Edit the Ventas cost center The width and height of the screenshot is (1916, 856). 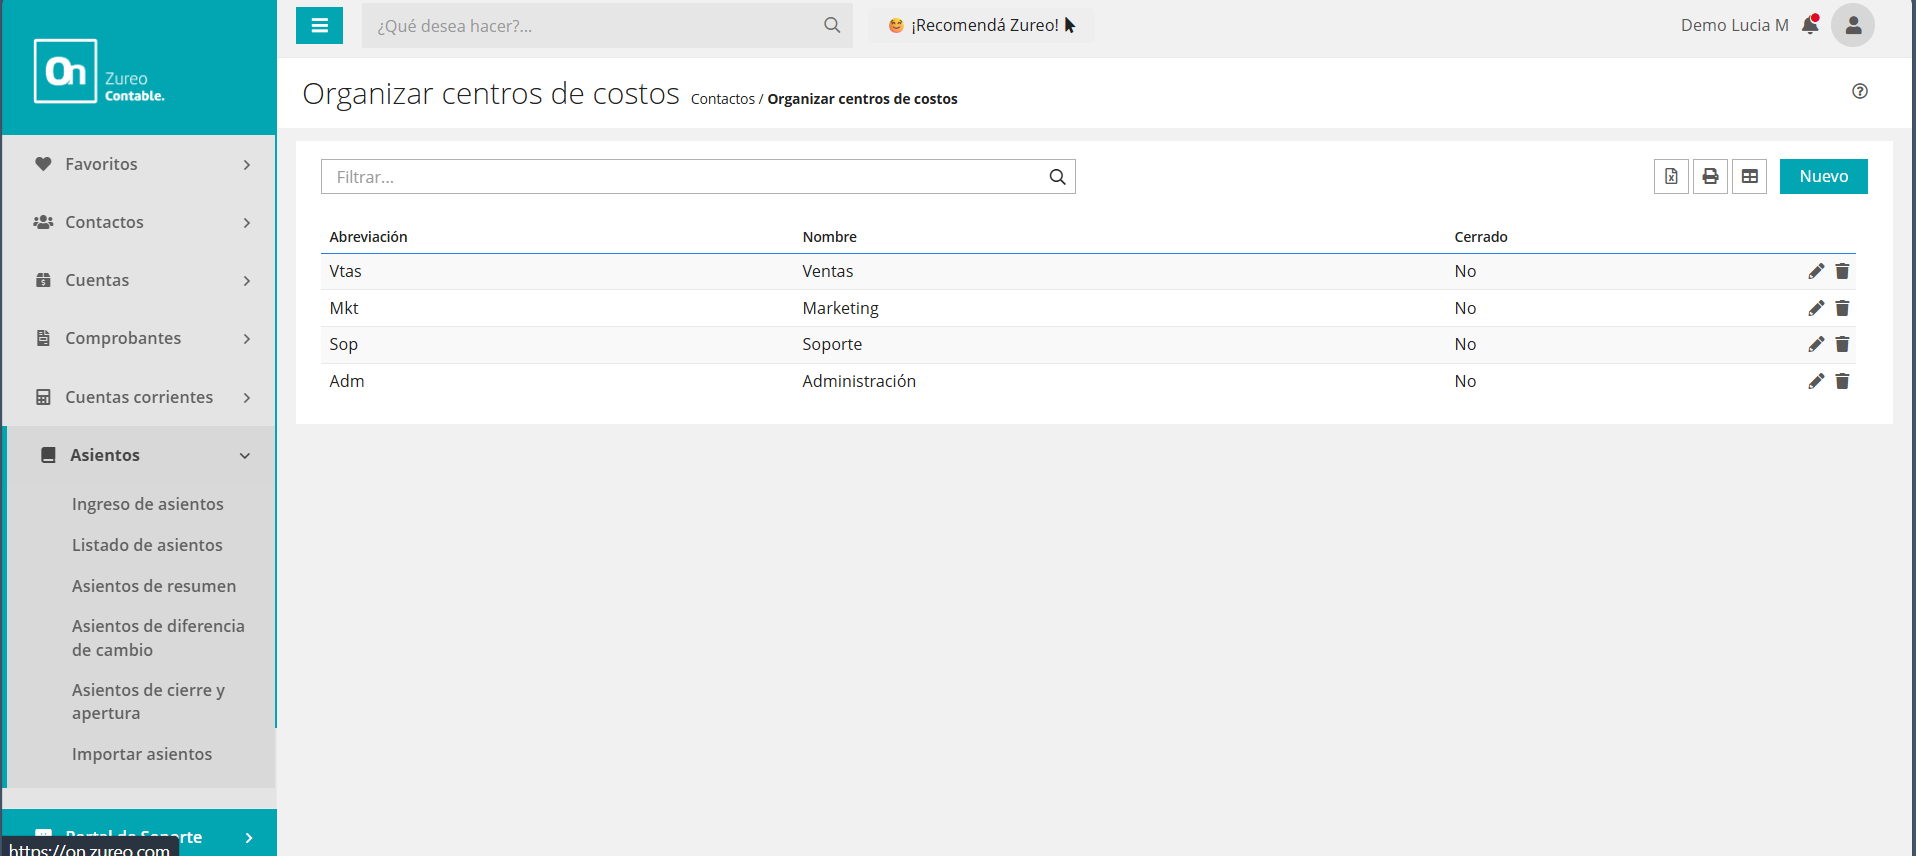tap(1816, 271)
